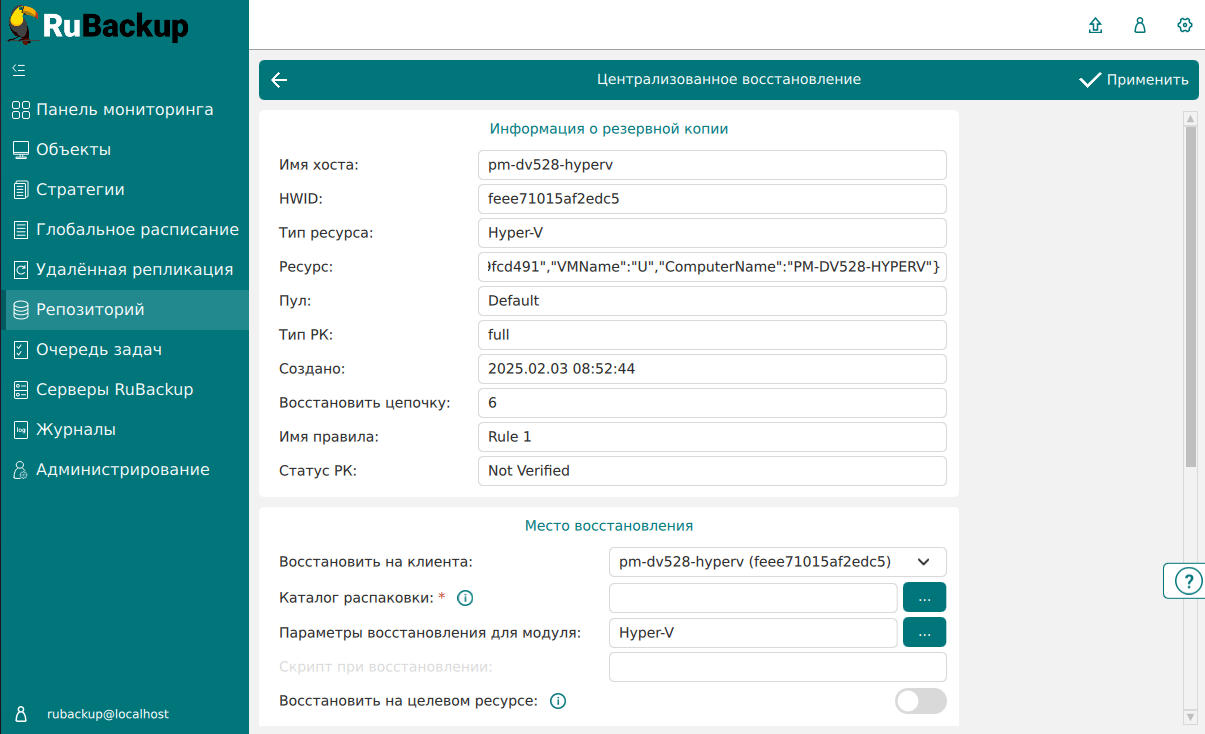The image size is (1205, 734).
Task: Select Администрирование in sidebar
Action: pos(122,470)
